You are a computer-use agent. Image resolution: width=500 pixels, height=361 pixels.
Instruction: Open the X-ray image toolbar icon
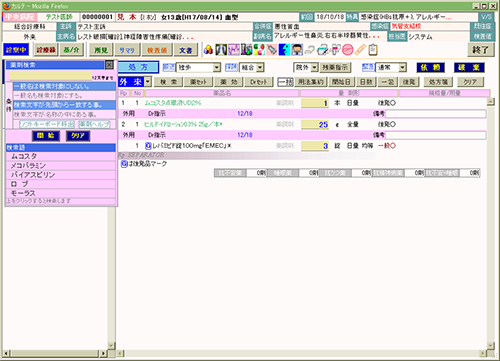[221, 50]
